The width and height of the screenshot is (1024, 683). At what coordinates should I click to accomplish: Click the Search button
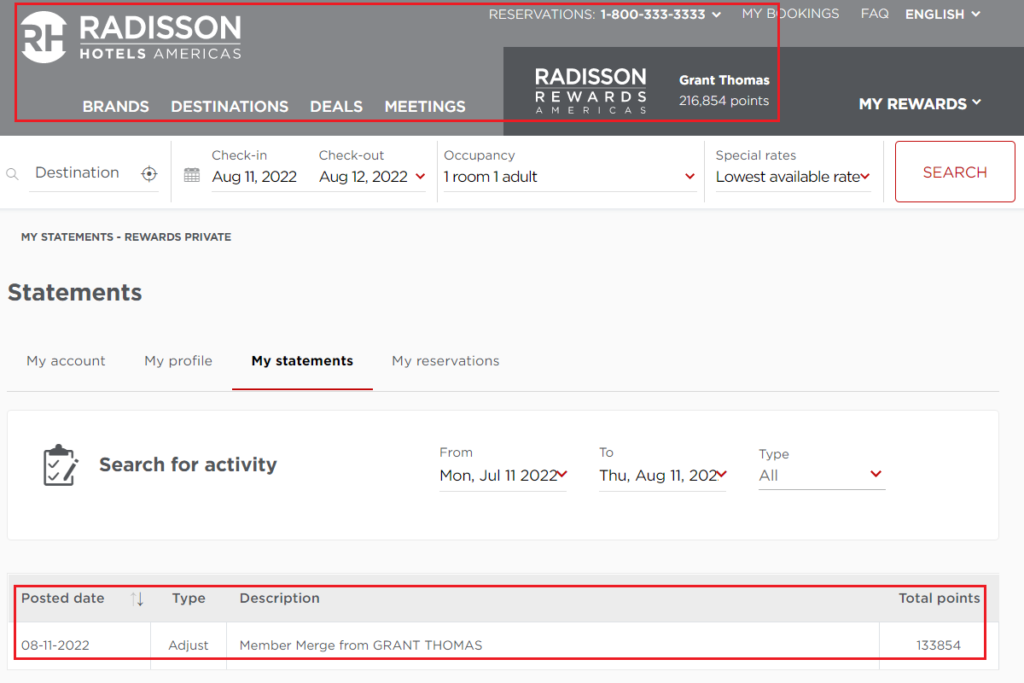pyautogui.click(x=954, y=171)
